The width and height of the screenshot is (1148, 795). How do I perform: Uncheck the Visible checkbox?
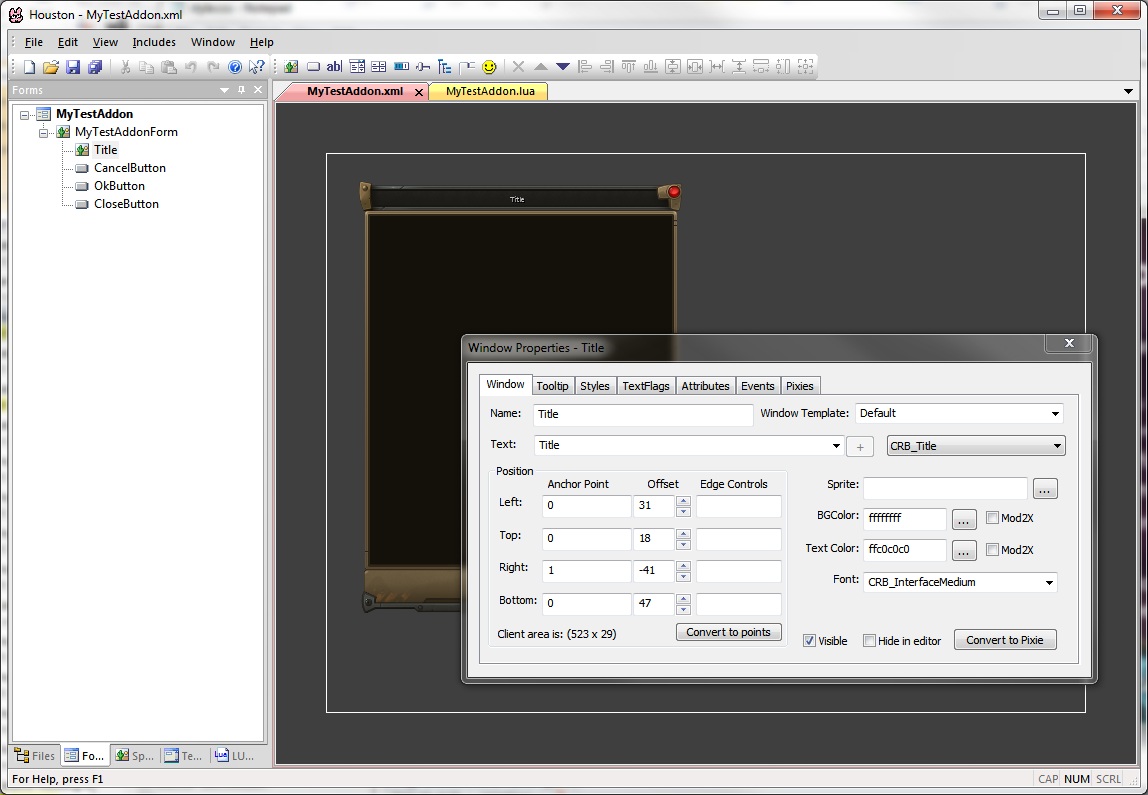(810, 640)
